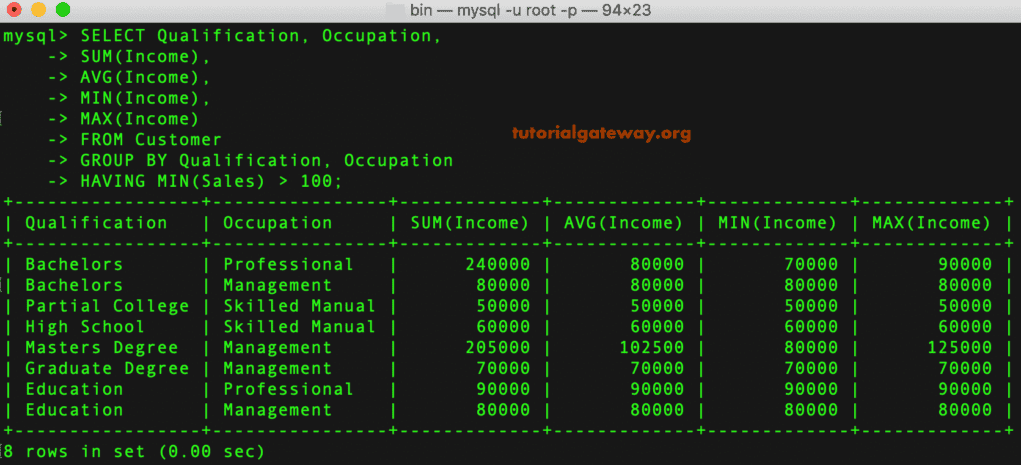Click the 'MAX(Income)' query line
Image resolution: width=1021 pixels, height=465 pixels.
click(x=140, y=119)
